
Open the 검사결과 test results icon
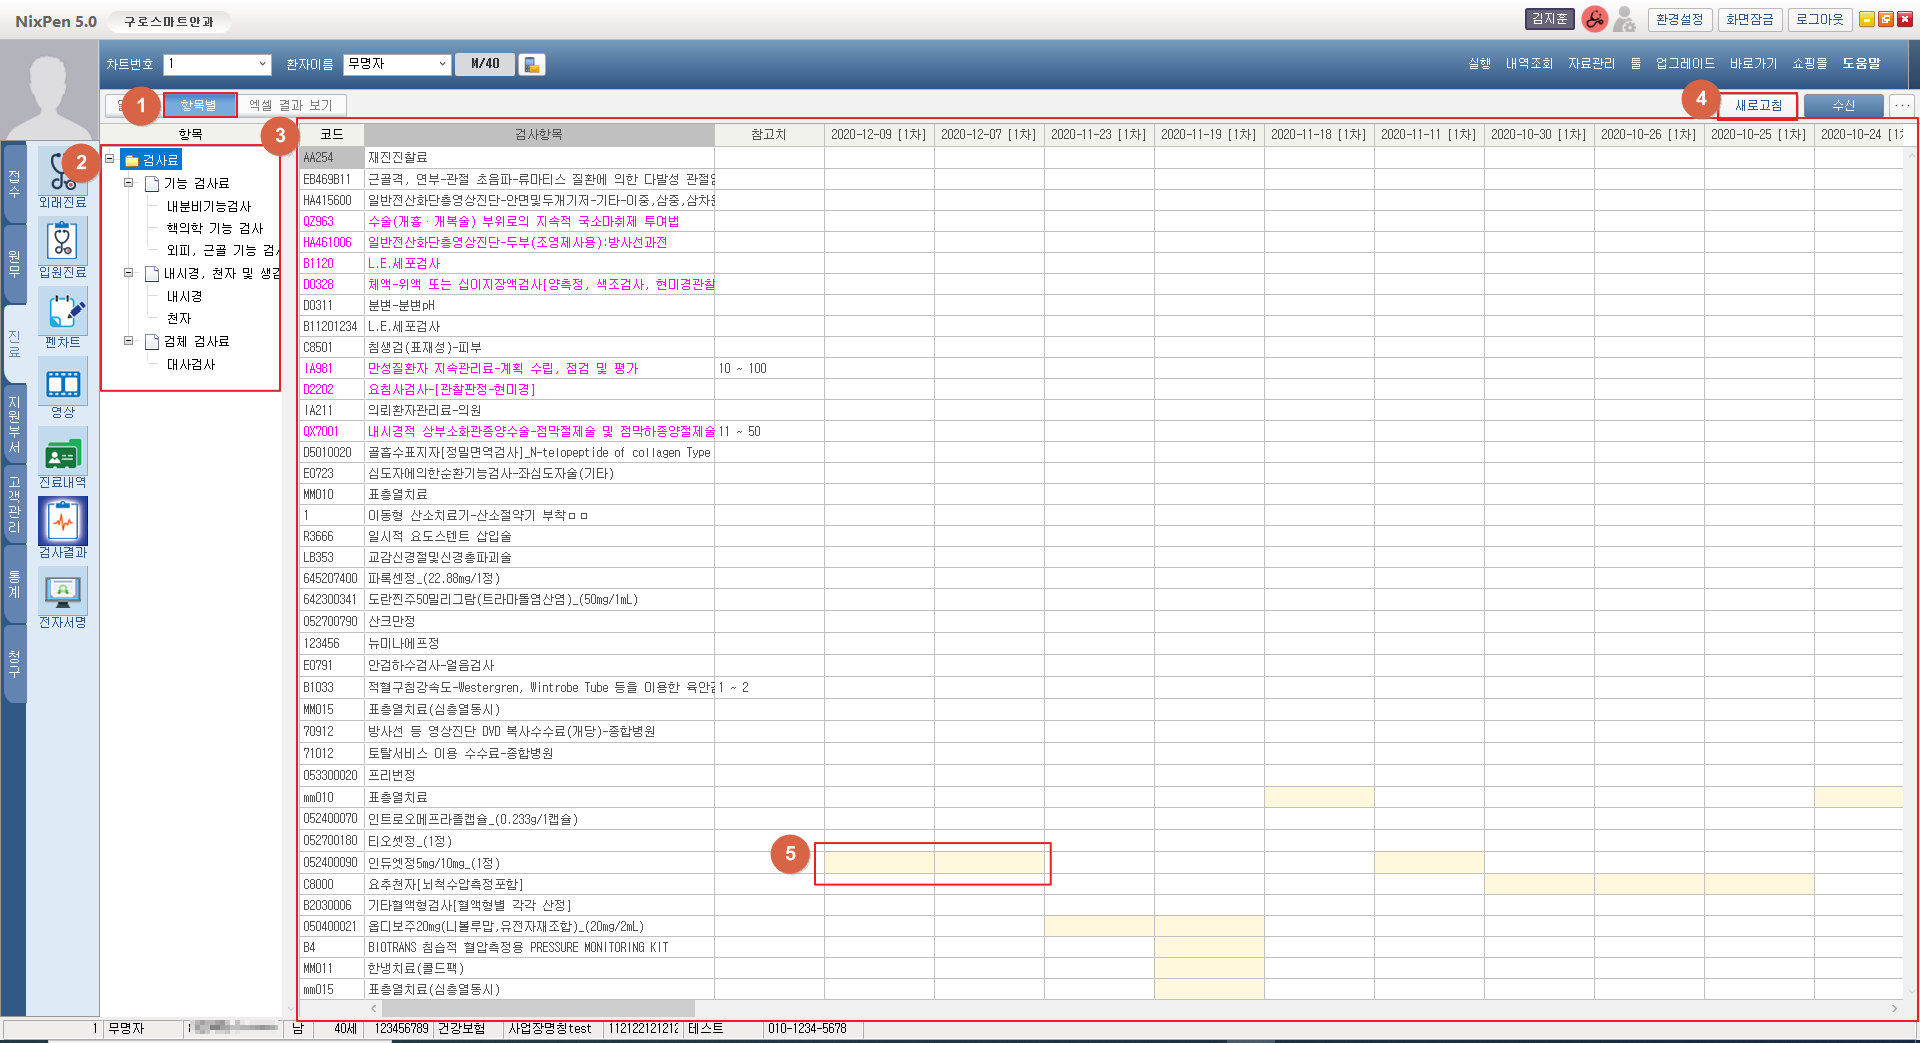[62, 523]
